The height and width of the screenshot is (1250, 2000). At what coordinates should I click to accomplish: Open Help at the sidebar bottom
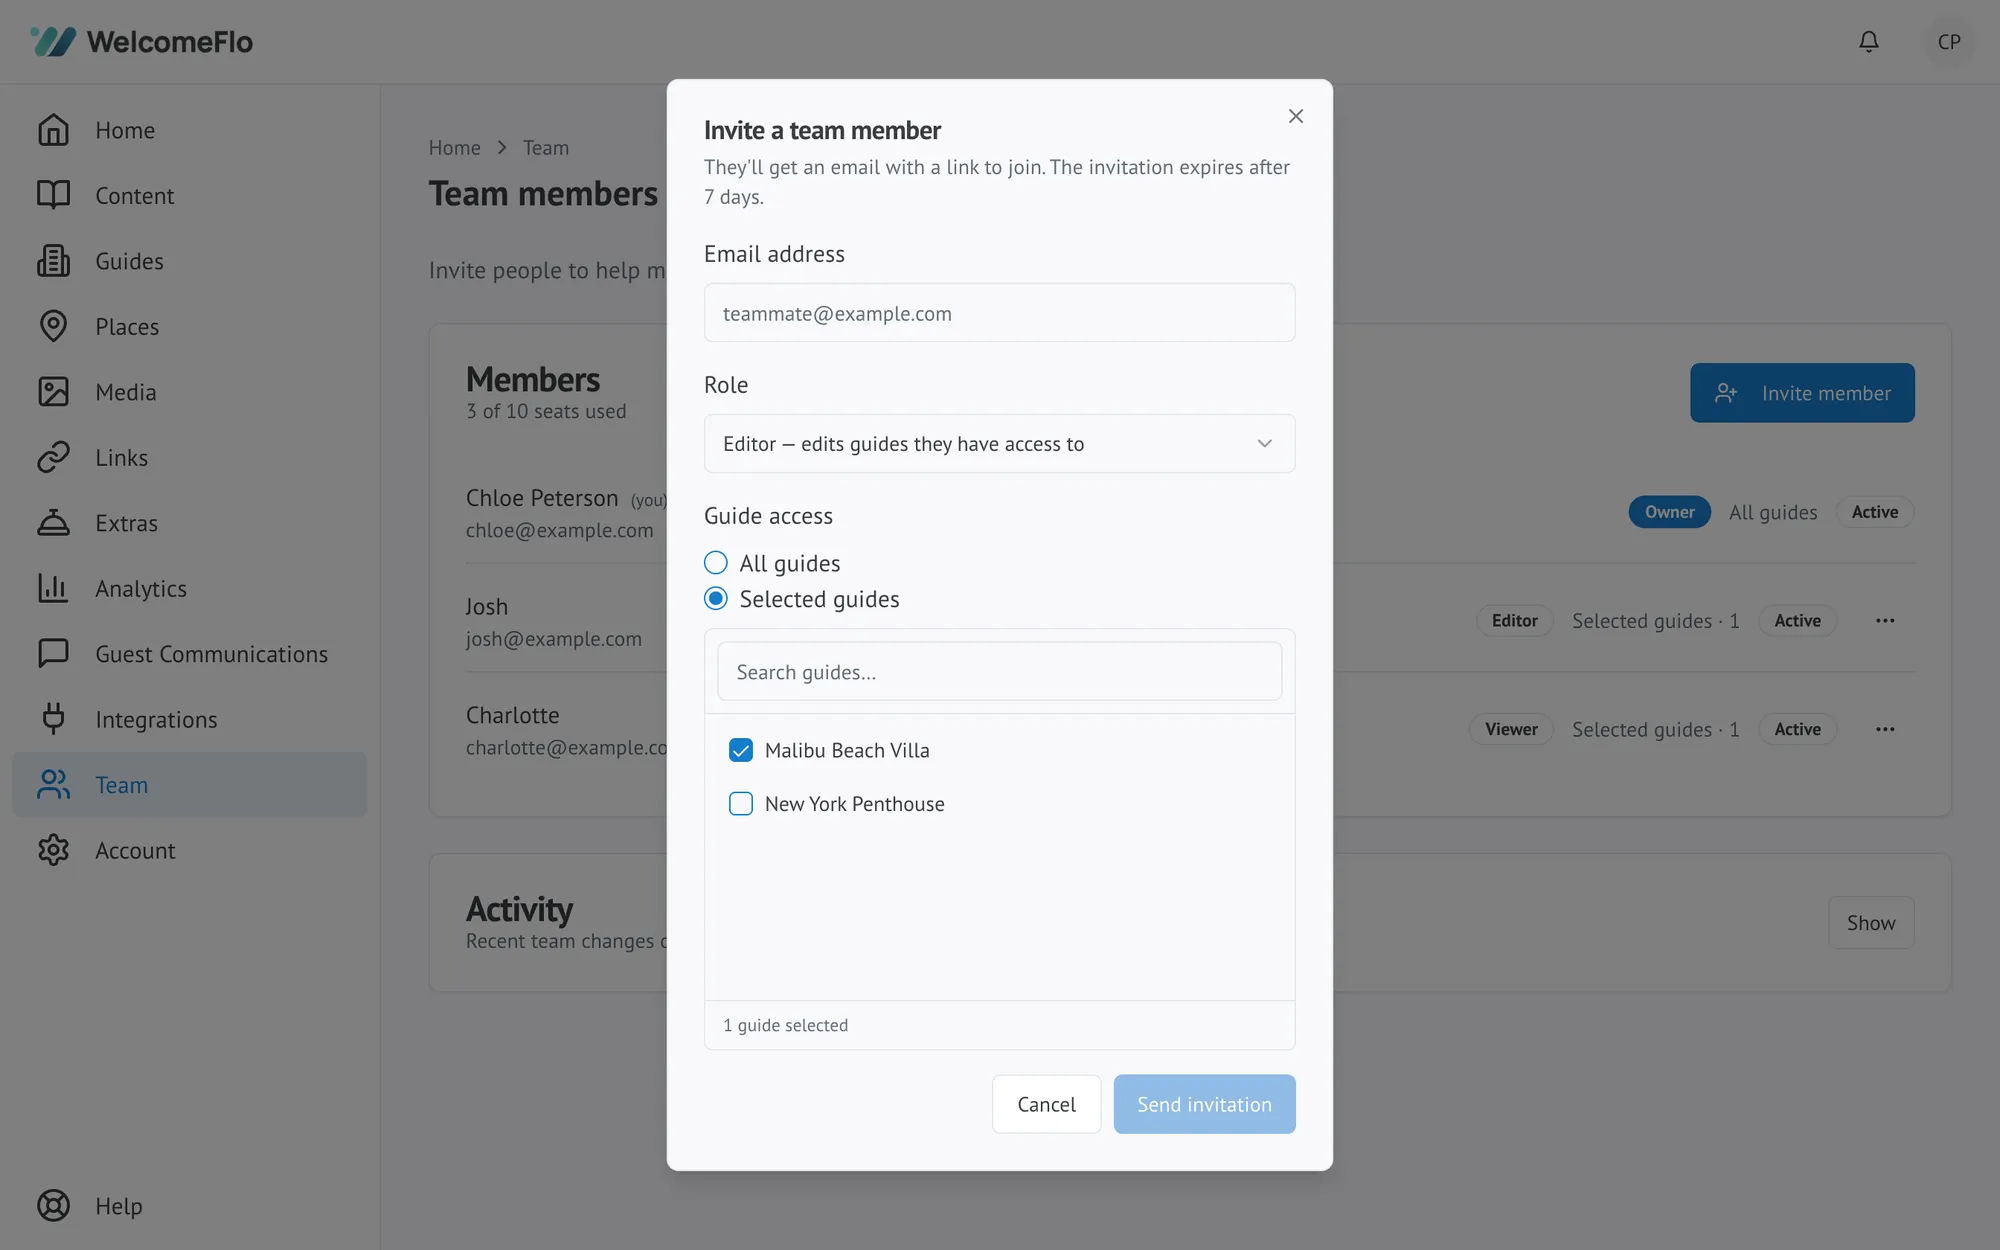189,1205
